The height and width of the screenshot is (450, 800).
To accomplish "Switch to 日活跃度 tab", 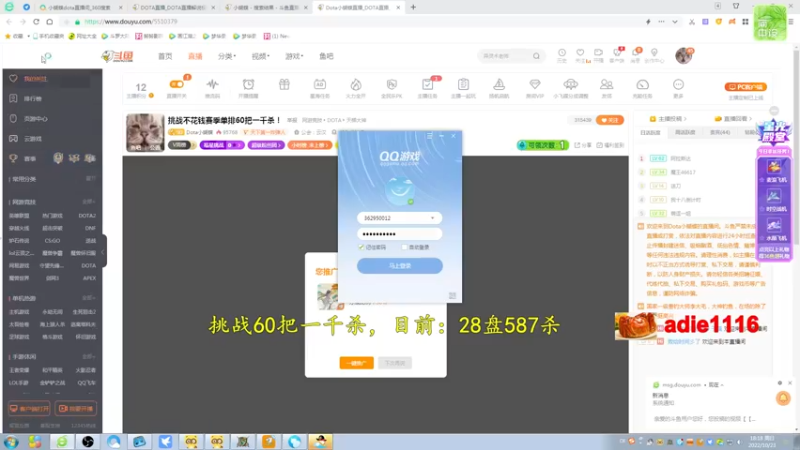I will 650,133.
